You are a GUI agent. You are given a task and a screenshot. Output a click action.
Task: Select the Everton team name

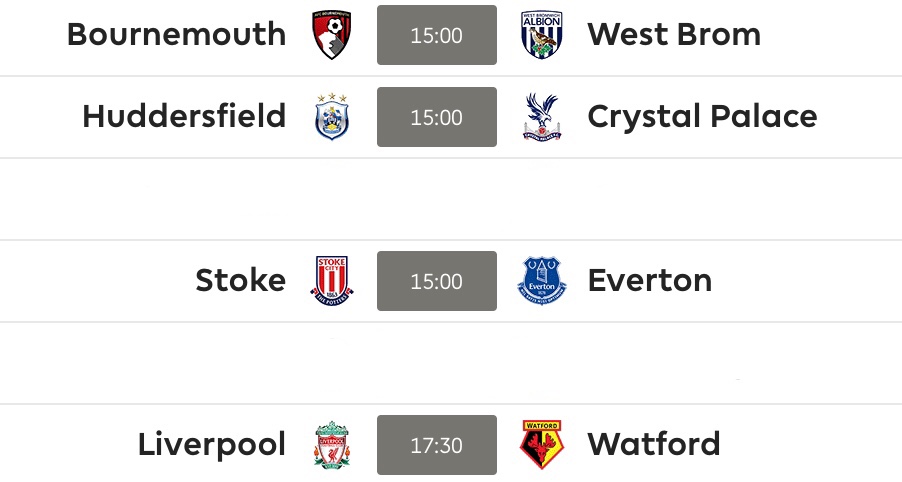[x=650, y=281]
